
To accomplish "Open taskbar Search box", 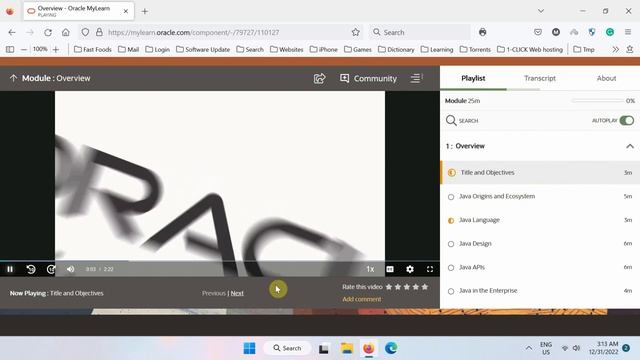I will (287, 348).
